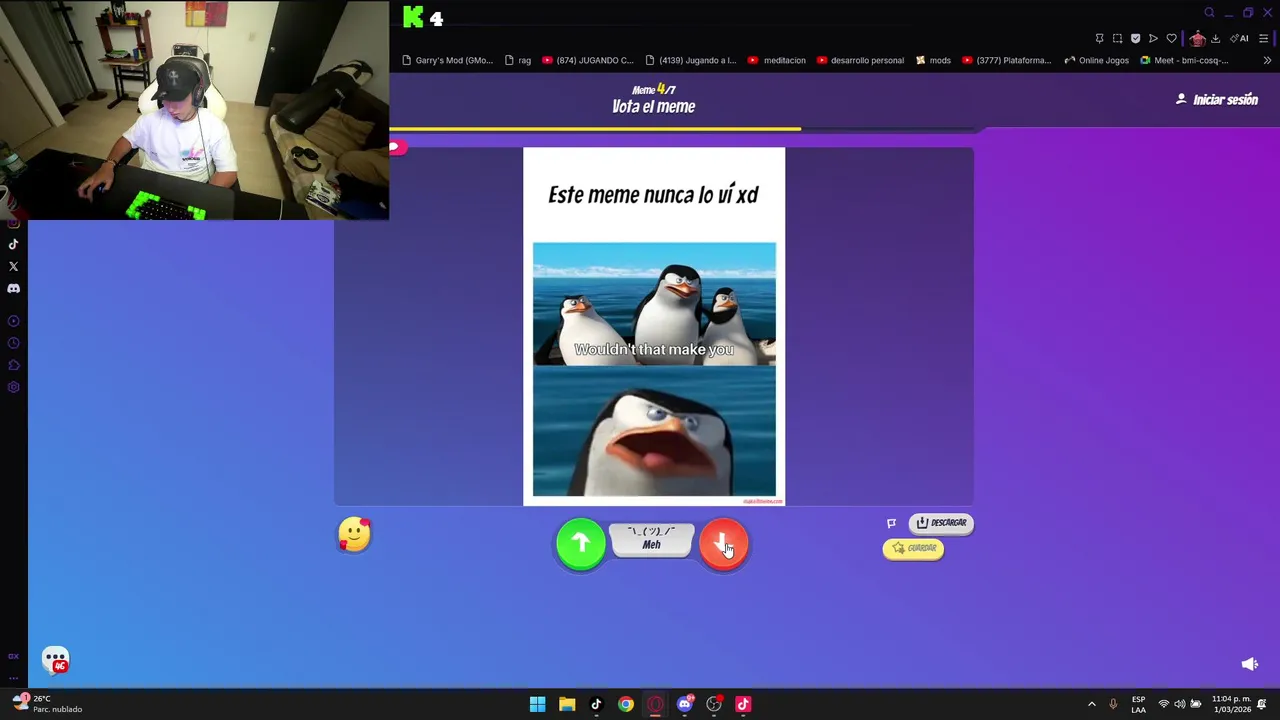The image size is (1280, 720).
Task: Open the Windows Start menu
Action: (x=537, y=704)
